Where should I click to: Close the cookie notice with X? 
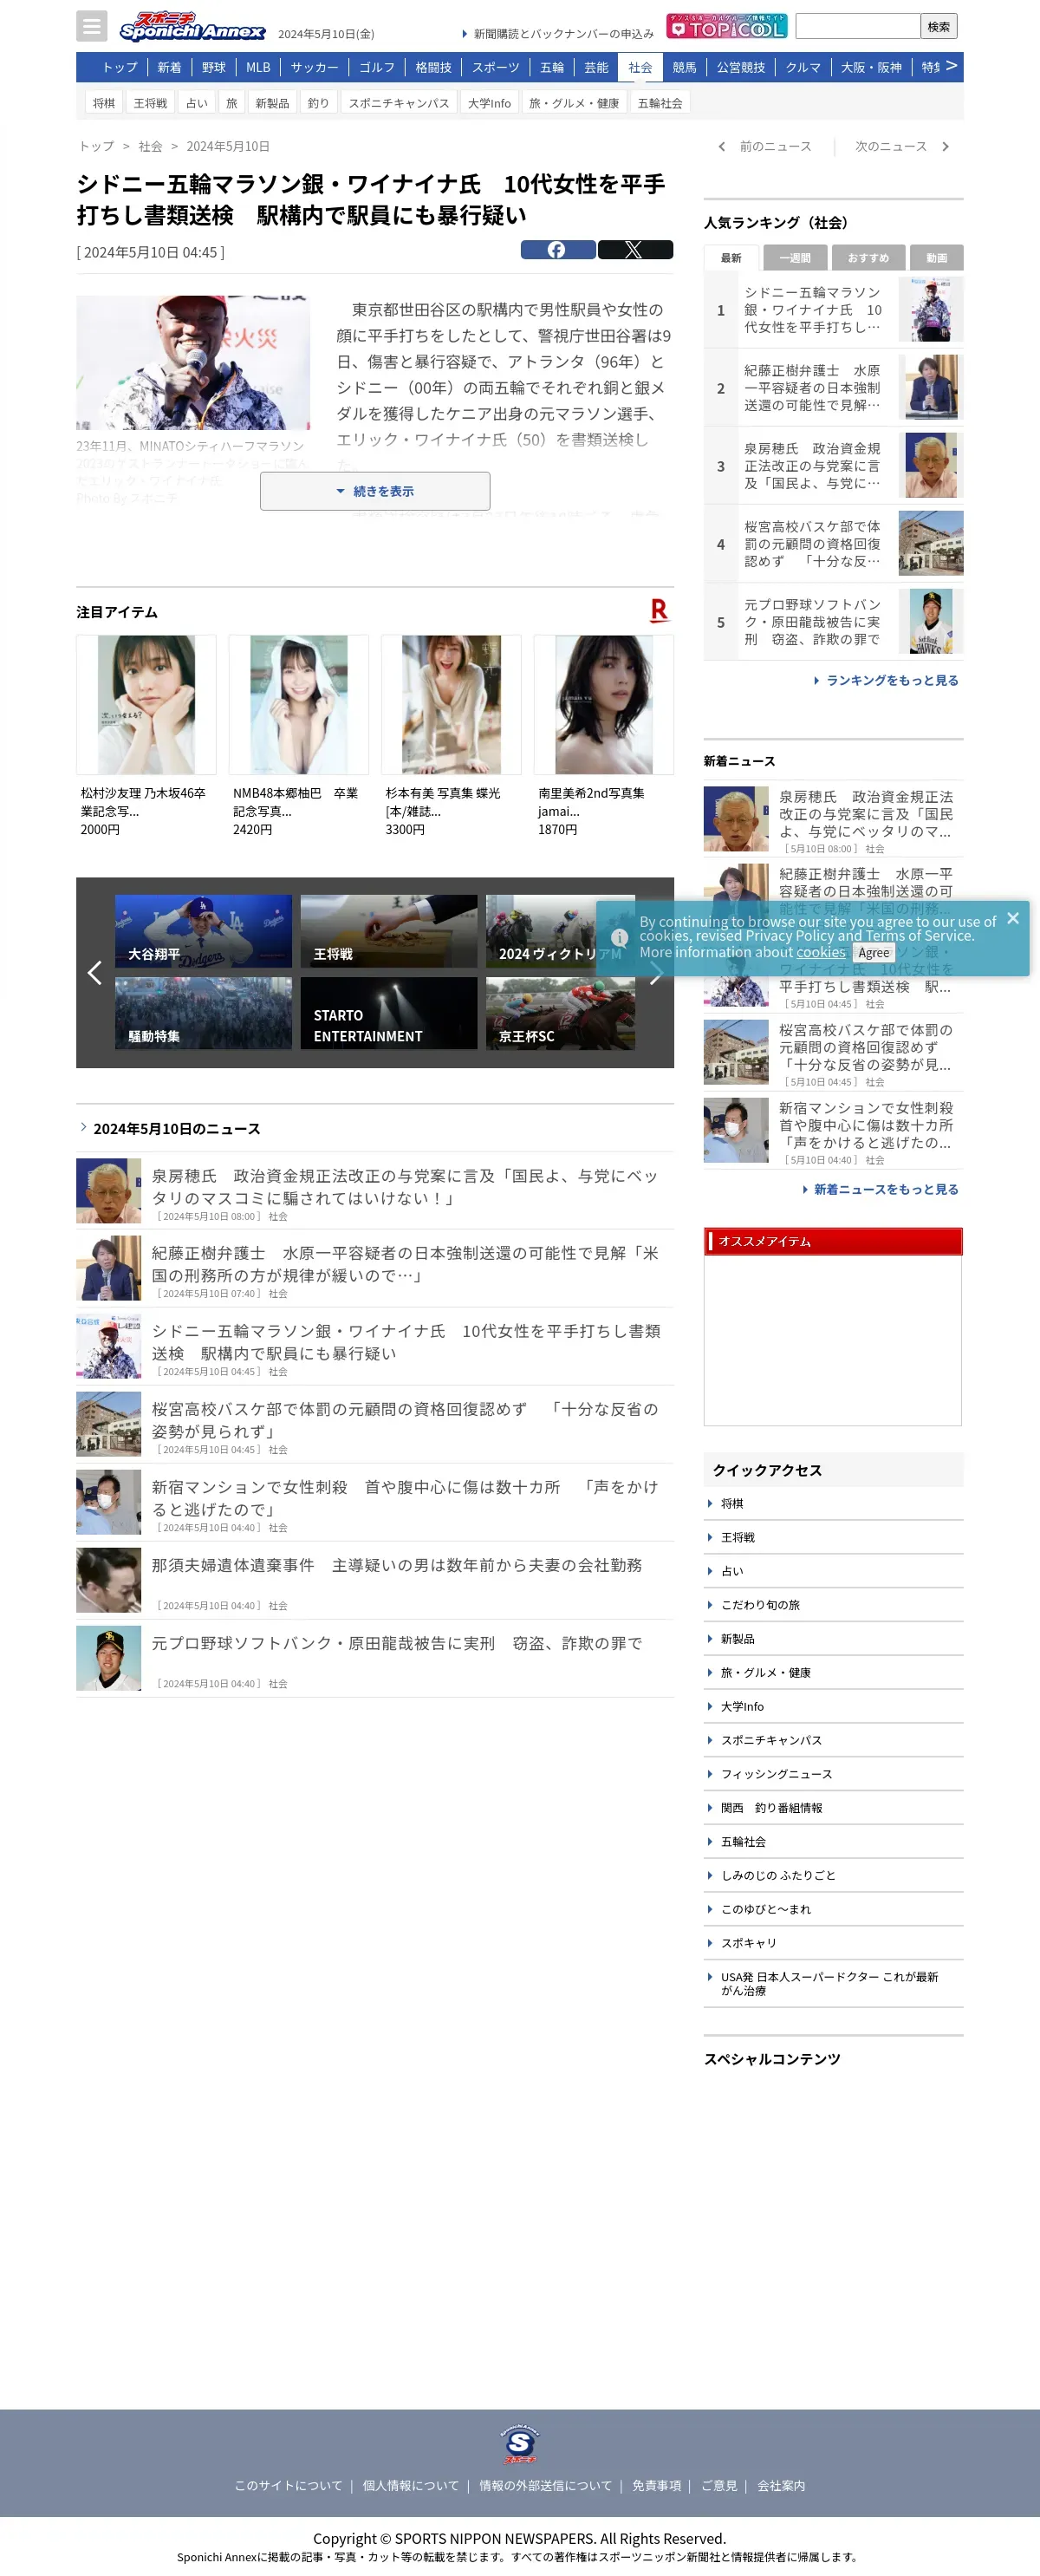click(1013, 918)
